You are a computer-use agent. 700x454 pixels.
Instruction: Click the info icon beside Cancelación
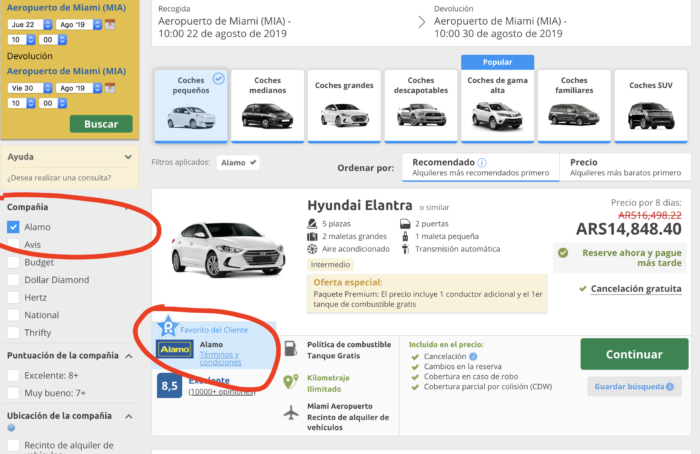(473, 356)
